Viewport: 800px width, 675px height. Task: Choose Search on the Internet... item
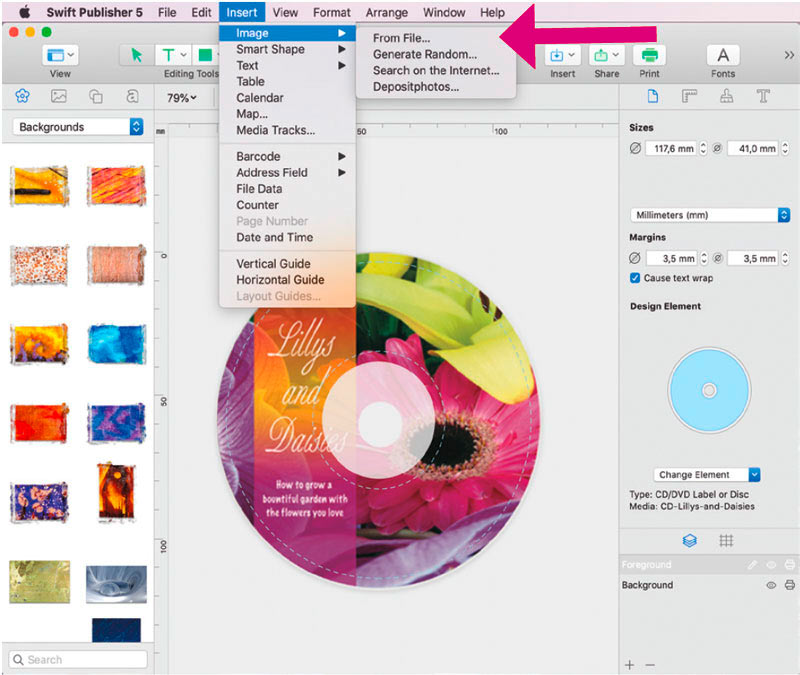click(436, 70)
